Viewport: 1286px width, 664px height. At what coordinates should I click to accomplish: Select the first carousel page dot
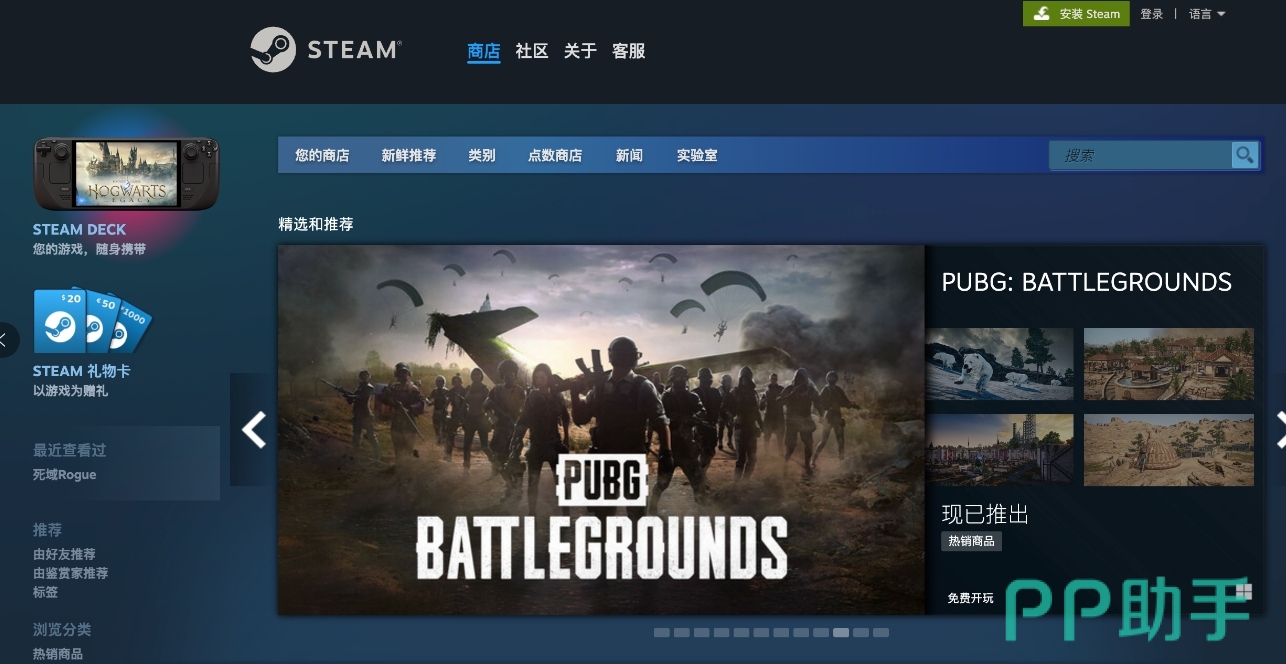click(662, 632)
